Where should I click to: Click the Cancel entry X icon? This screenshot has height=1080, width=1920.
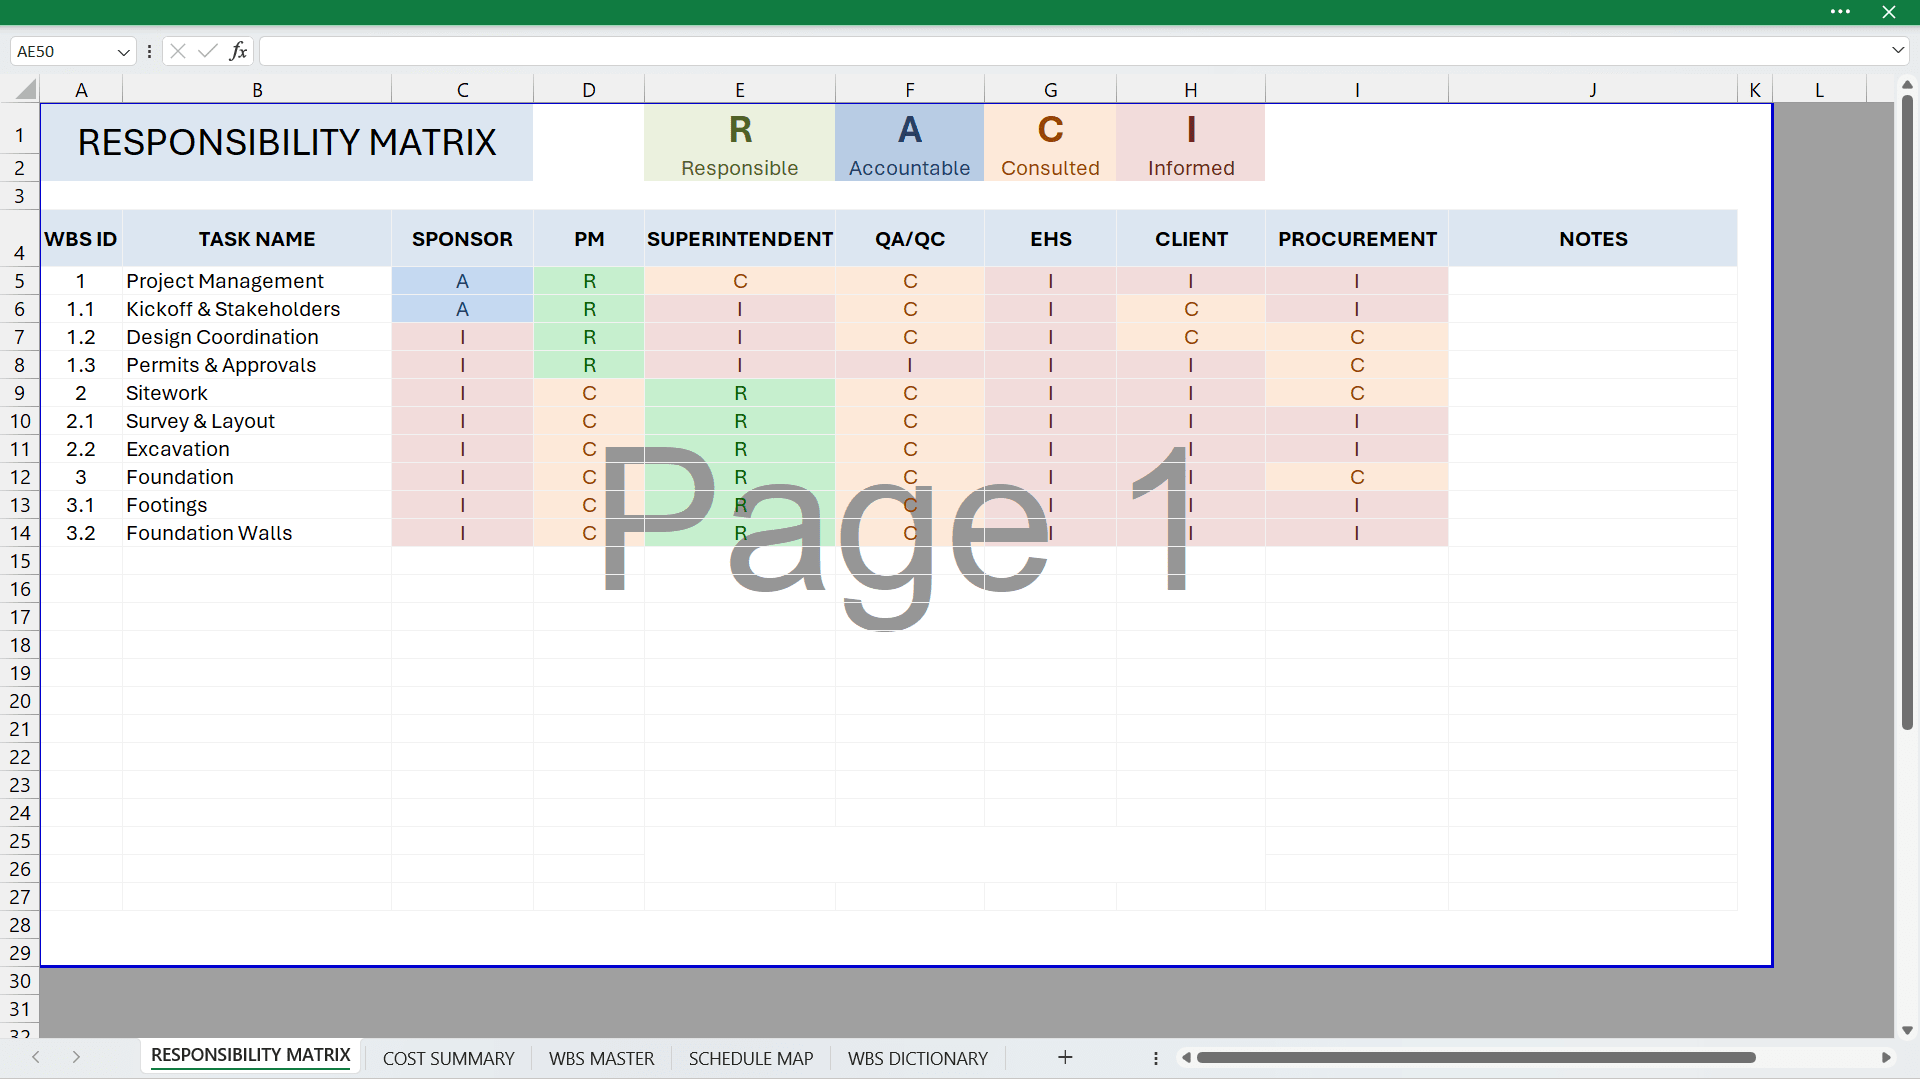pyautogui.click(x=178, y=51)
